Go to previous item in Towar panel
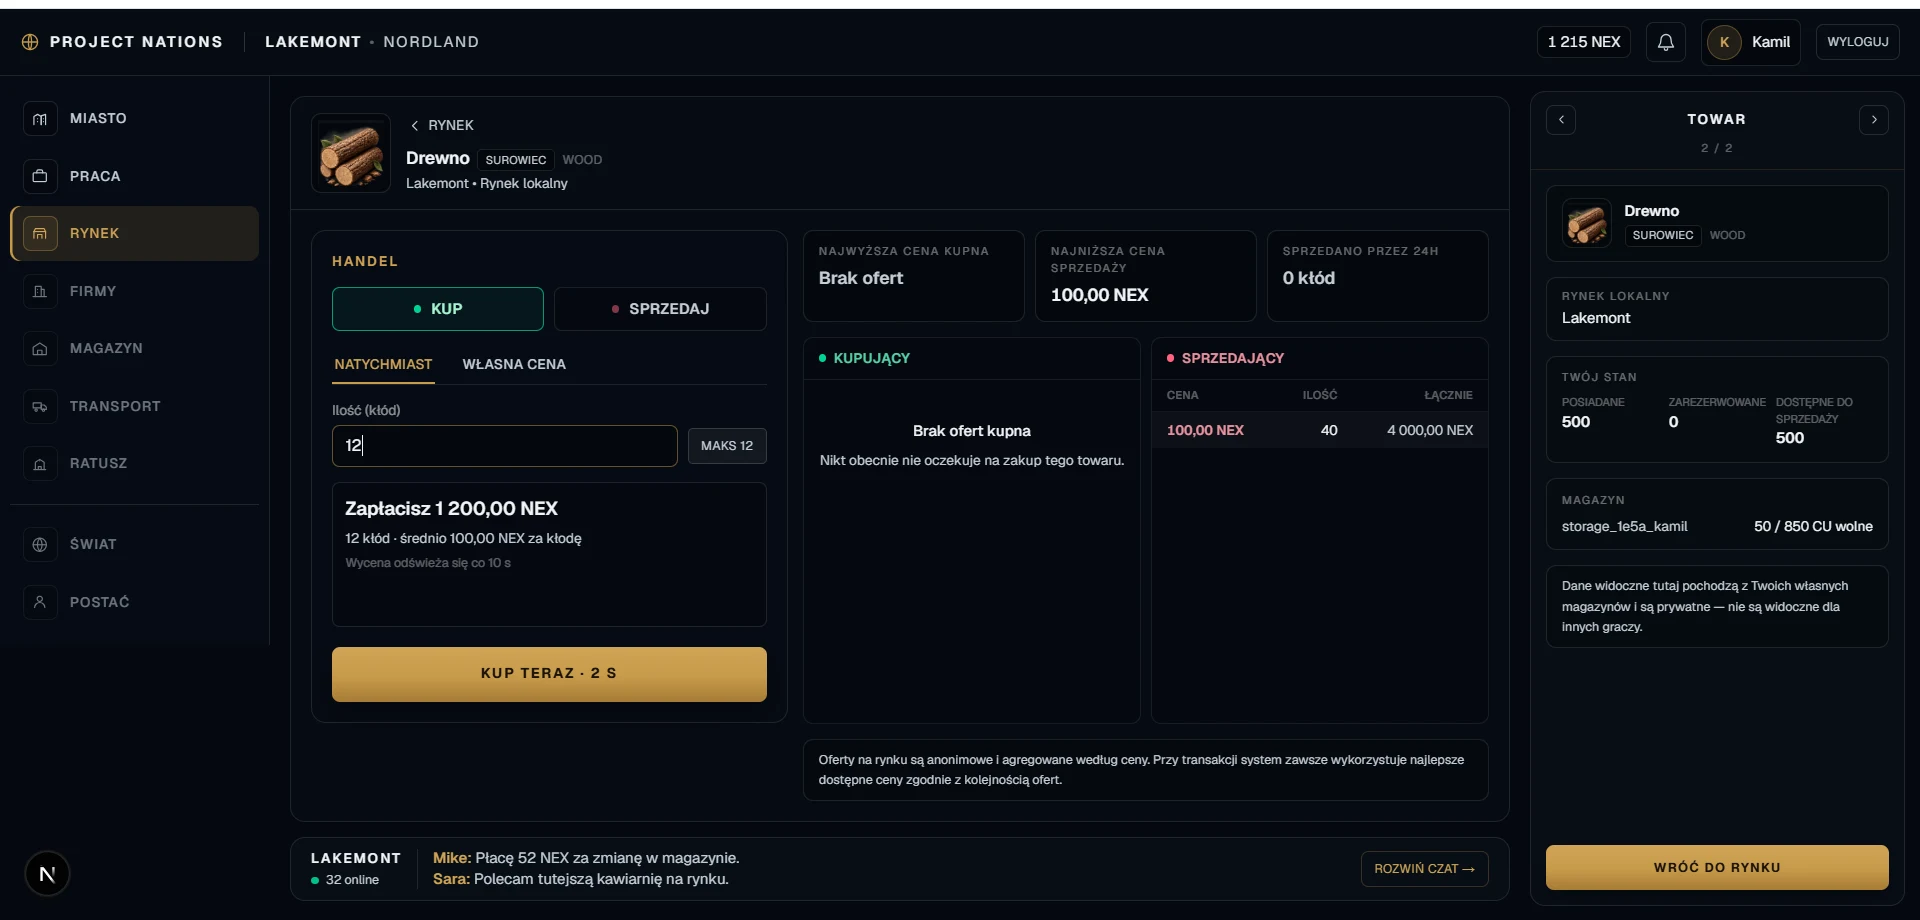The image size is (1920, 920). click(x=1561, y=120)
